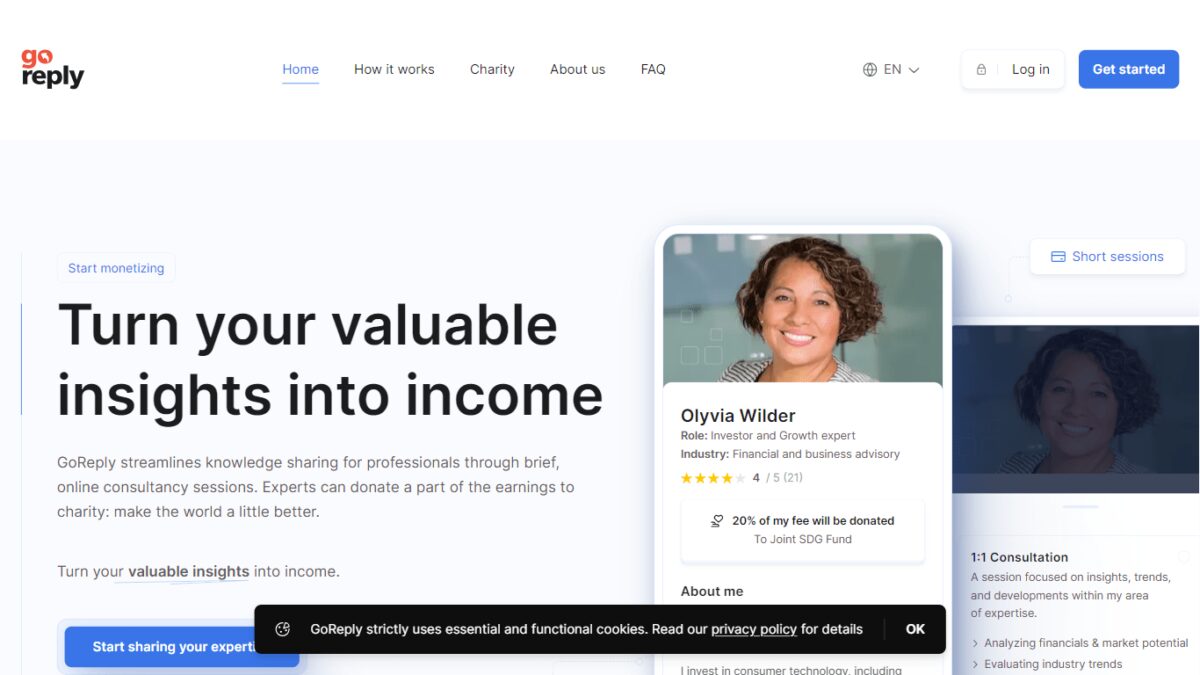Open the Charity page

coord(492,70)
